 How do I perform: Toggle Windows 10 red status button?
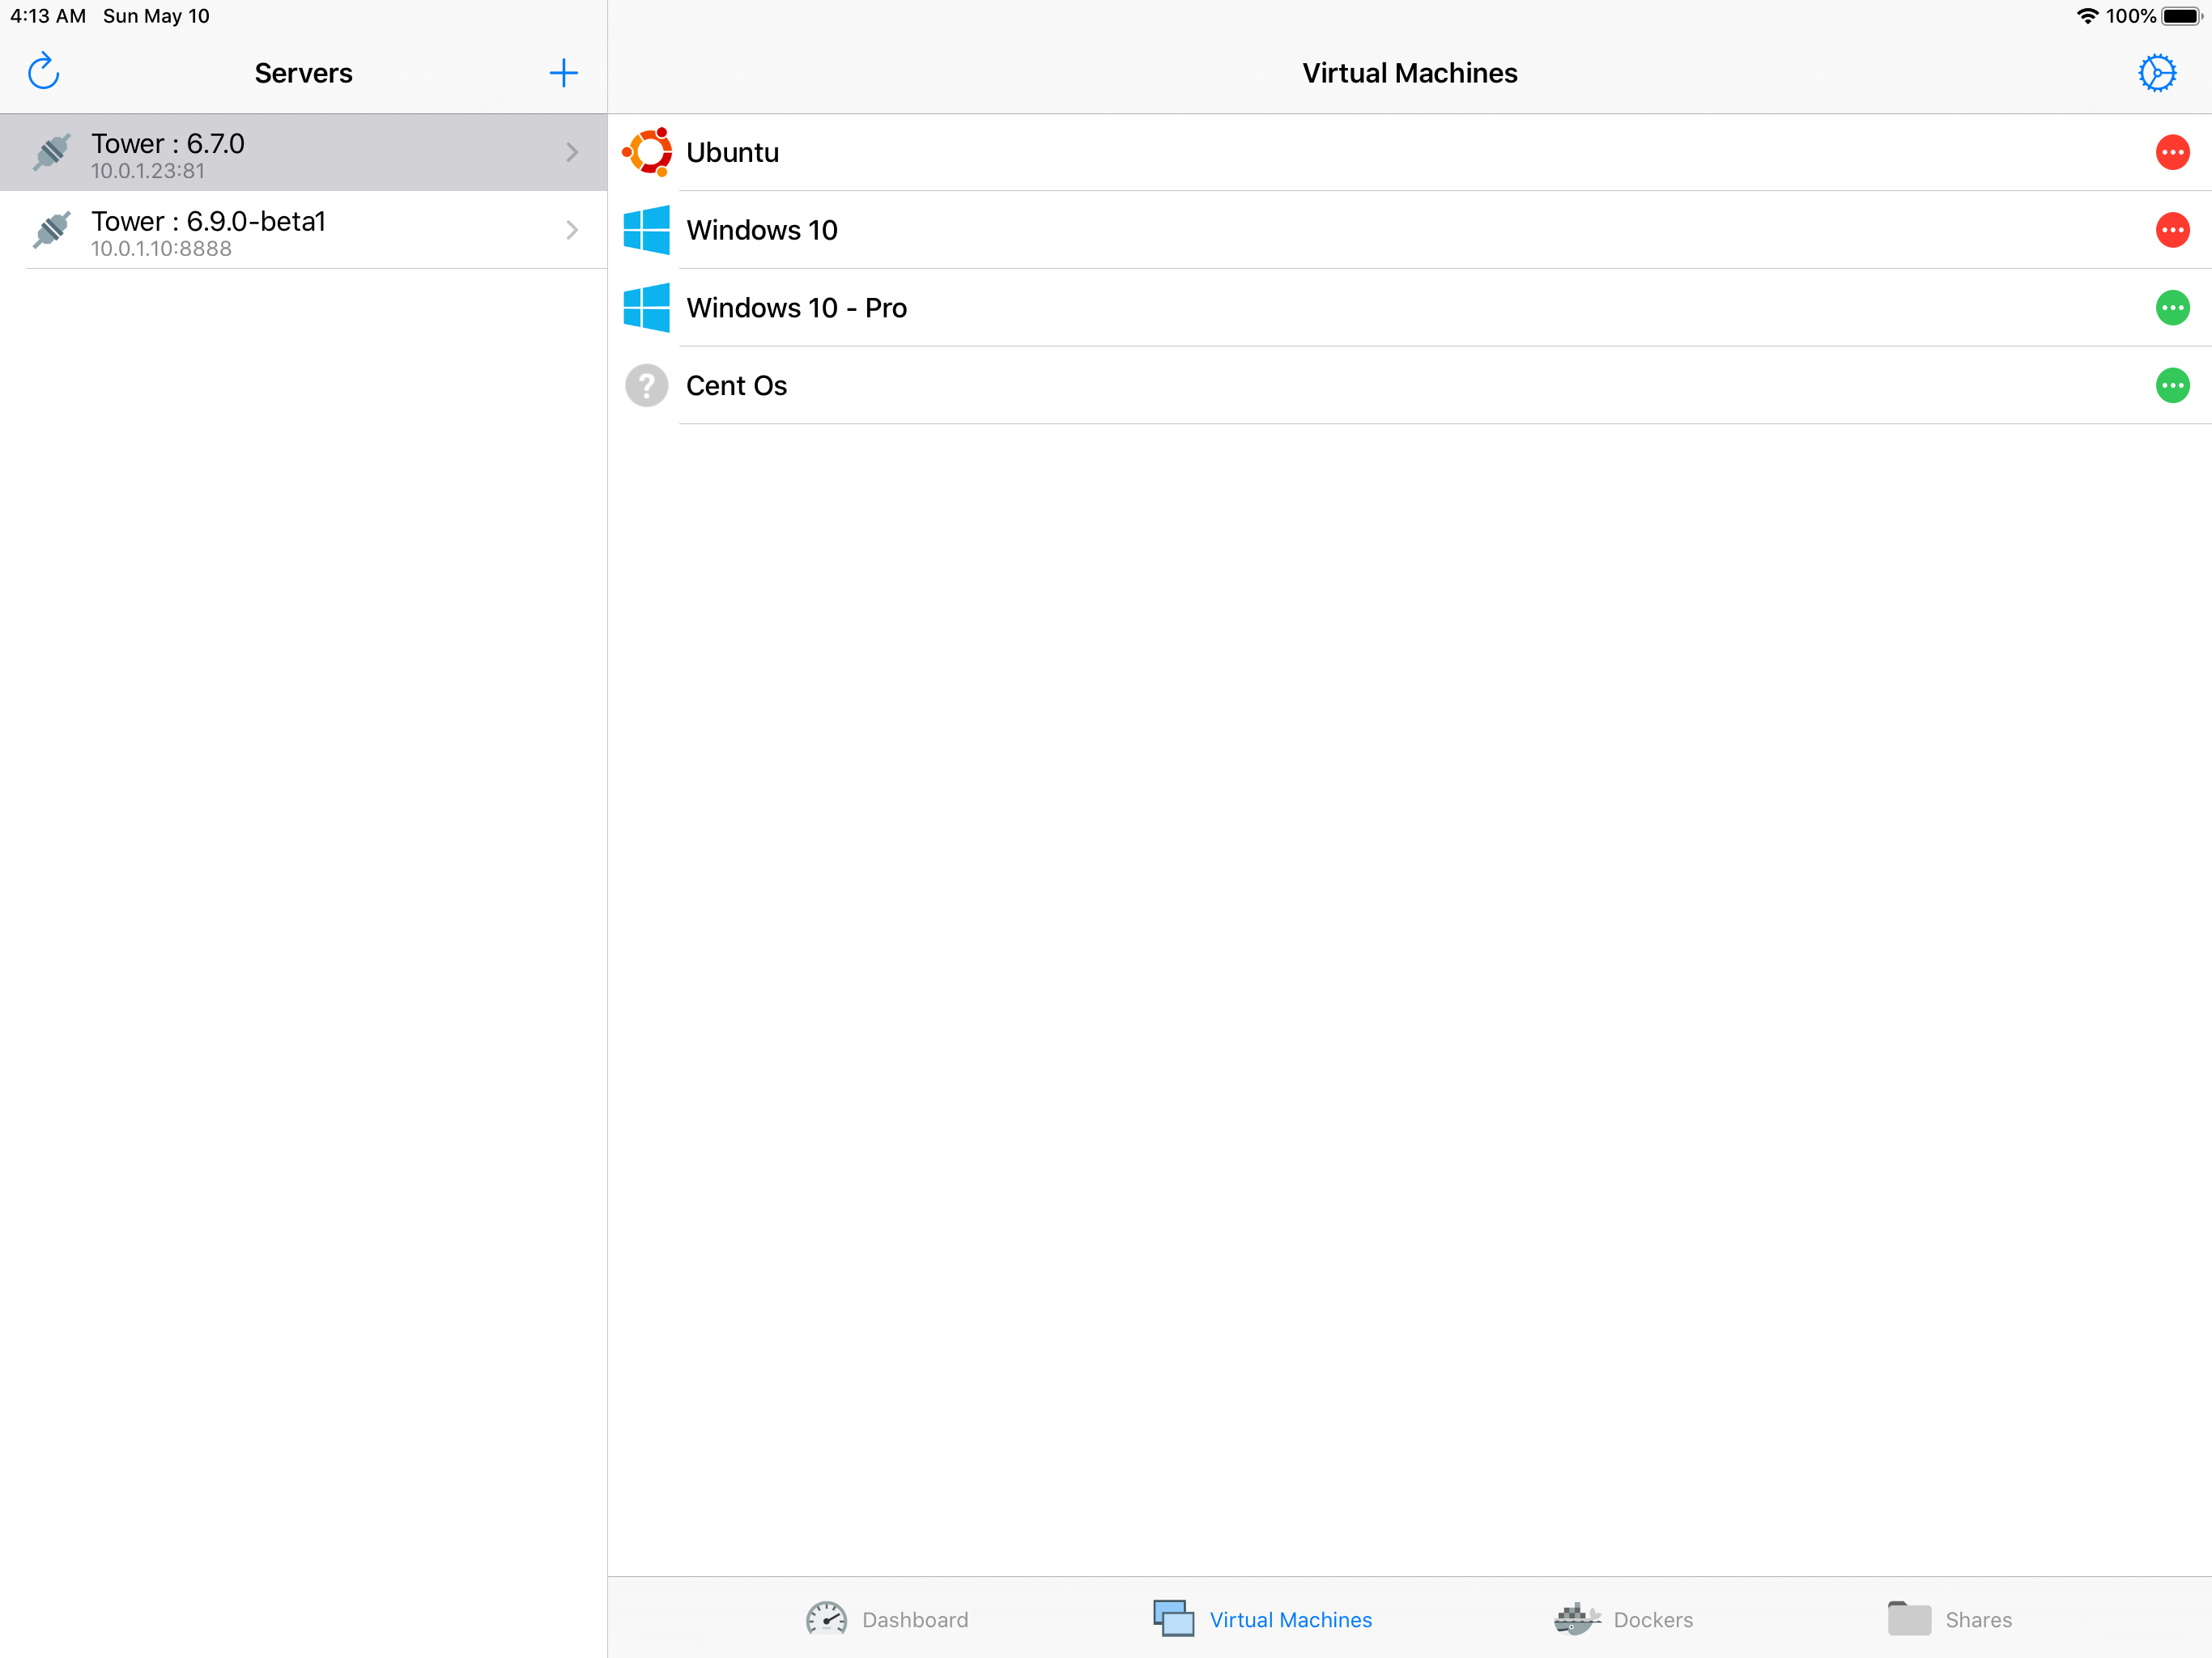click(2172, 230)
